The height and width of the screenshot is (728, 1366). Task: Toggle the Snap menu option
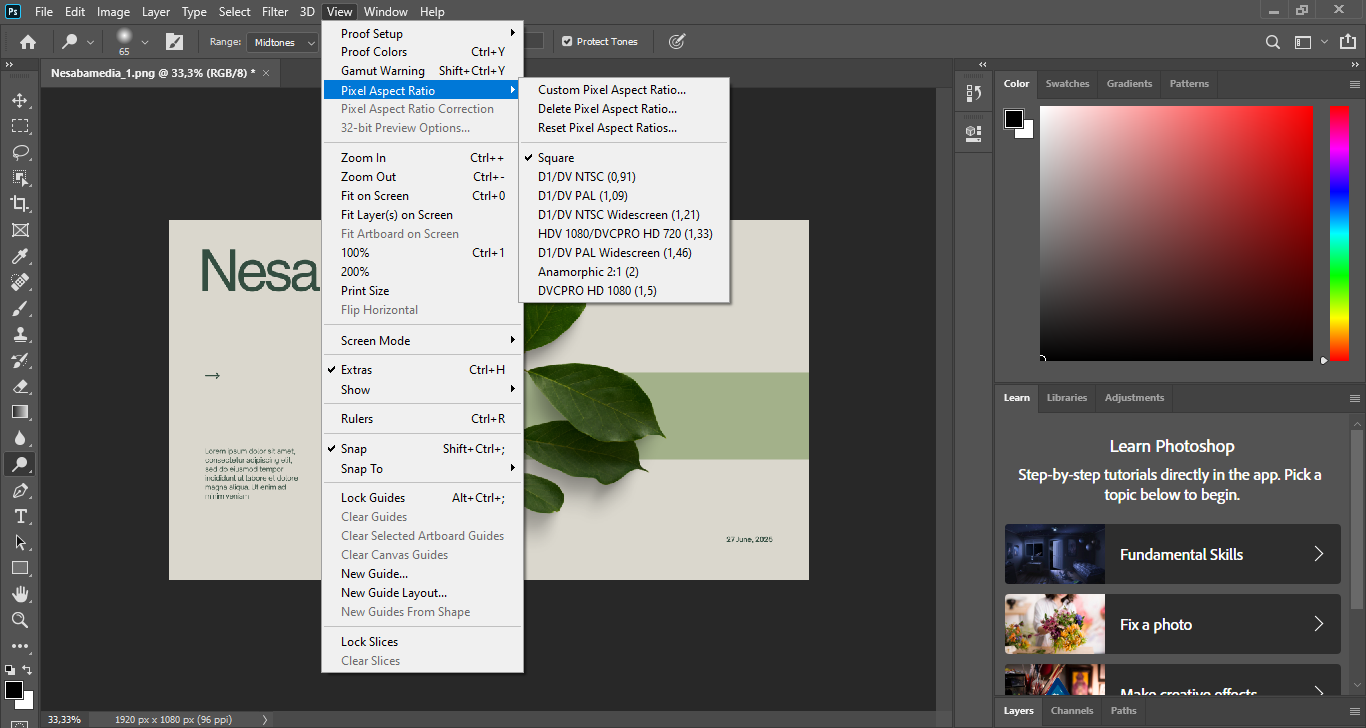tap(354, 449)
